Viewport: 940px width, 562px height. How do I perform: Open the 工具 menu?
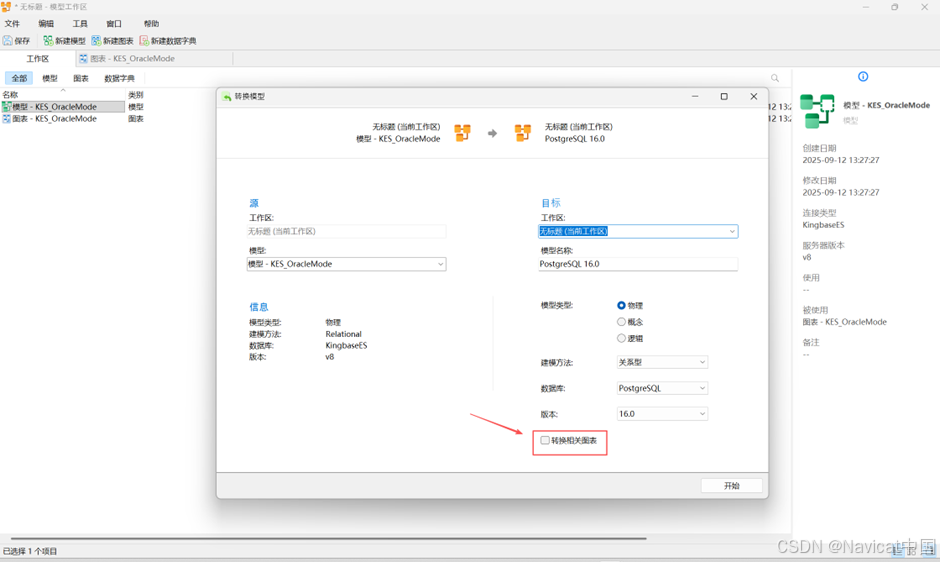(80, 24)
